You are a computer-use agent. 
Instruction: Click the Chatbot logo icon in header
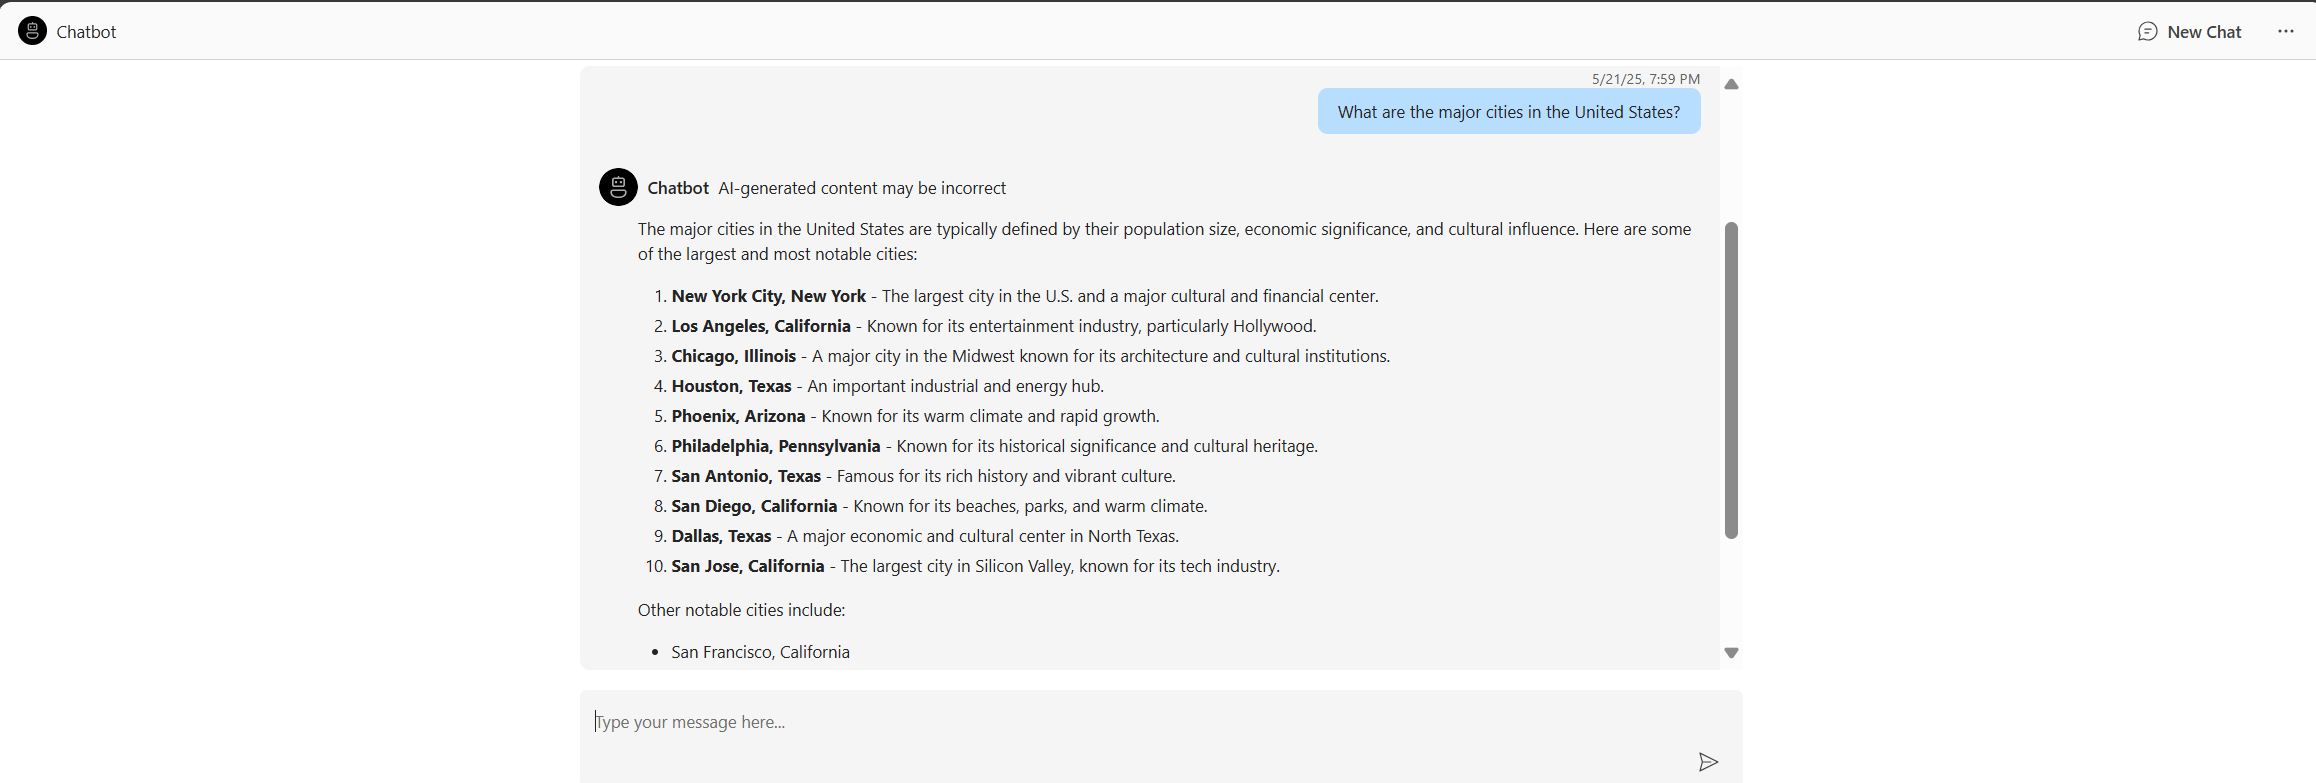32,31
